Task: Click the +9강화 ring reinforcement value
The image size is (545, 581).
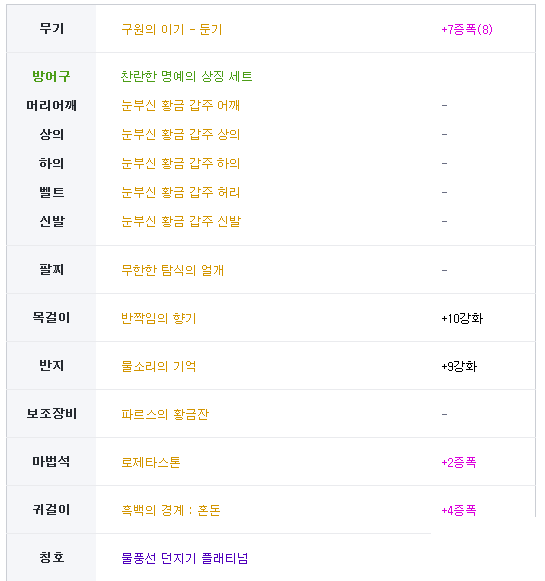Action: click(459, 366)
